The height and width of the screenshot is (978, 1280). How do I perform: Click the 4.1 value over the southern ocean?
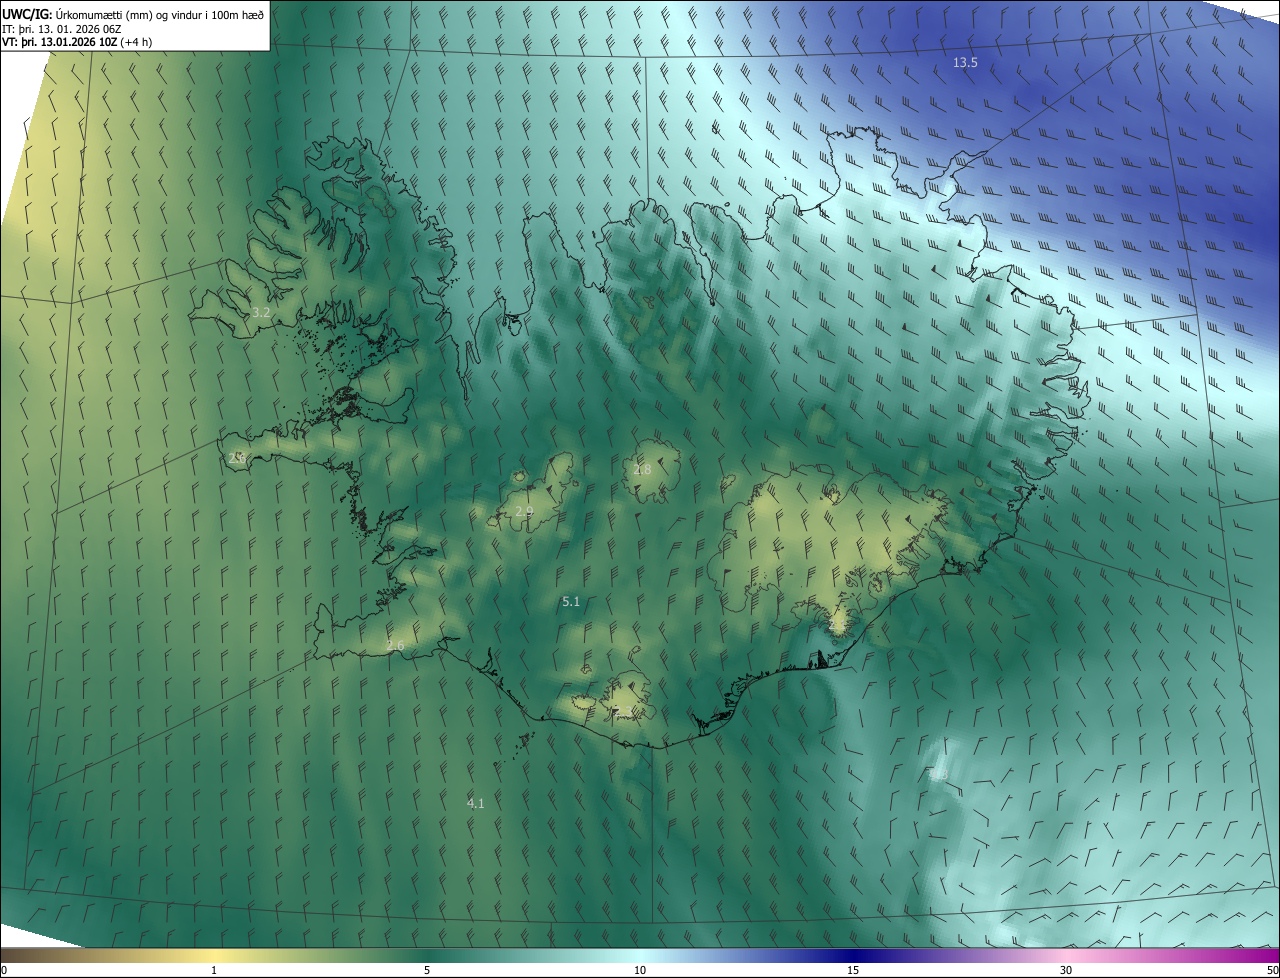pyautogui.click(x=476, y=803)
